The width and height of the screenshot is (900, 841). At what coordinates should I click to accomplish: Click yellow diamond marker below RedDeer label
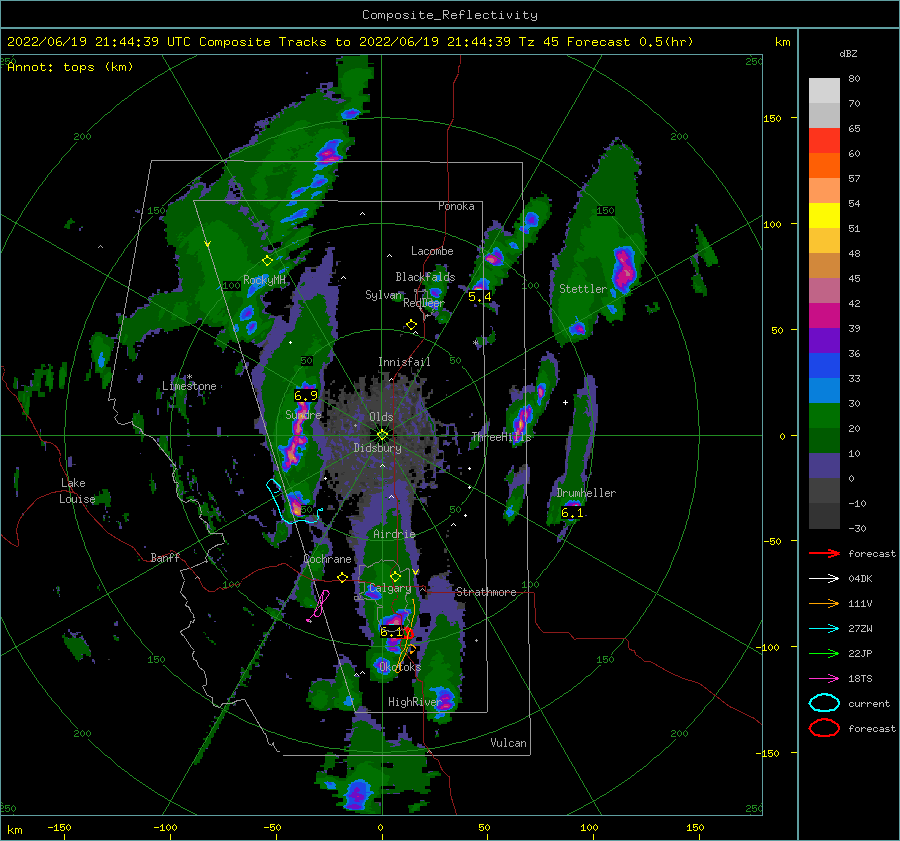411,325
